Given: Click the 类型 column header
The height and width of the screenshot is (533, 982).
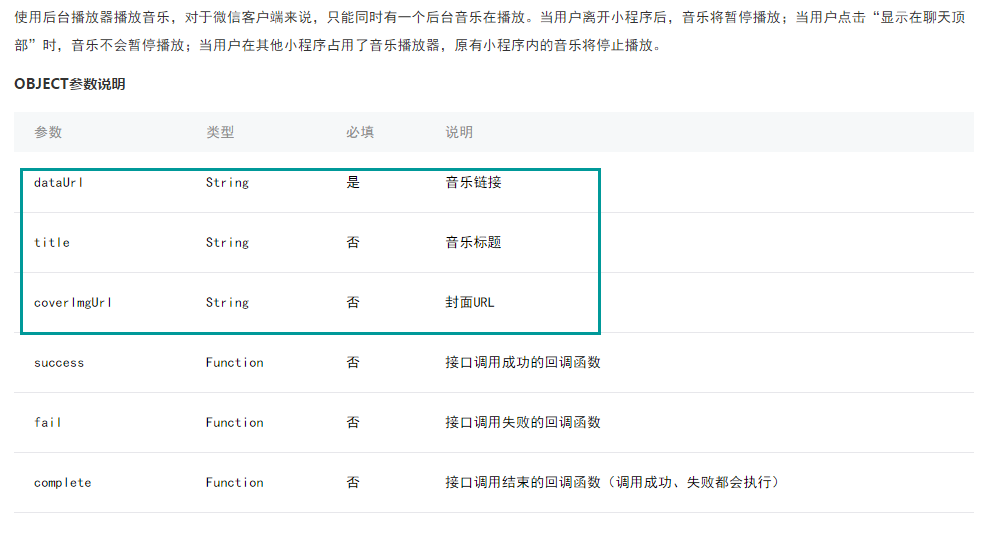Looking at the screenshot, I should coord(220,132).
